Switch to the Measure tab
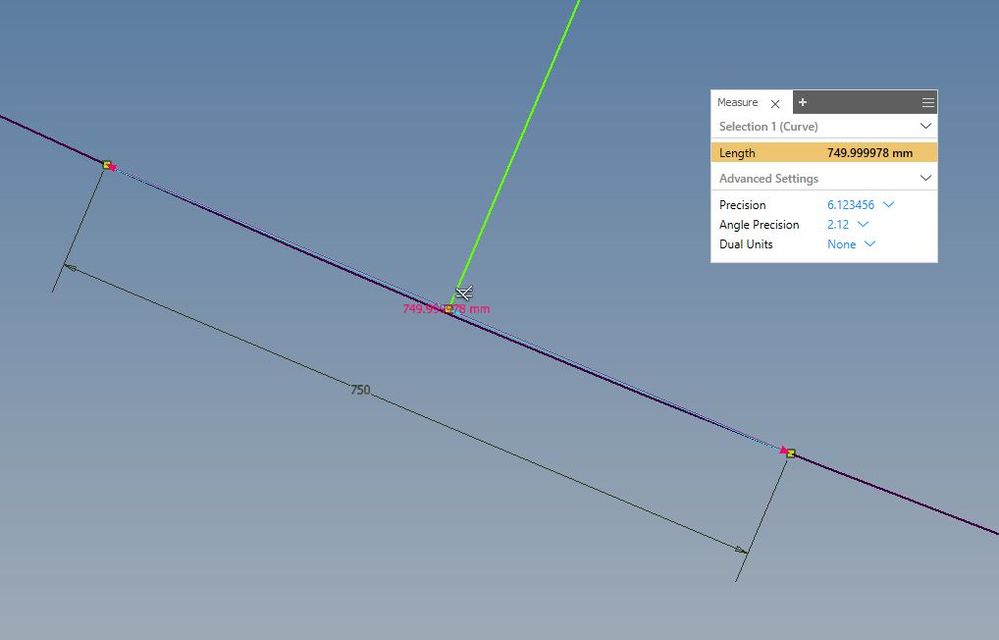Viewport: 999px width, 640px height. click(737, 102)
